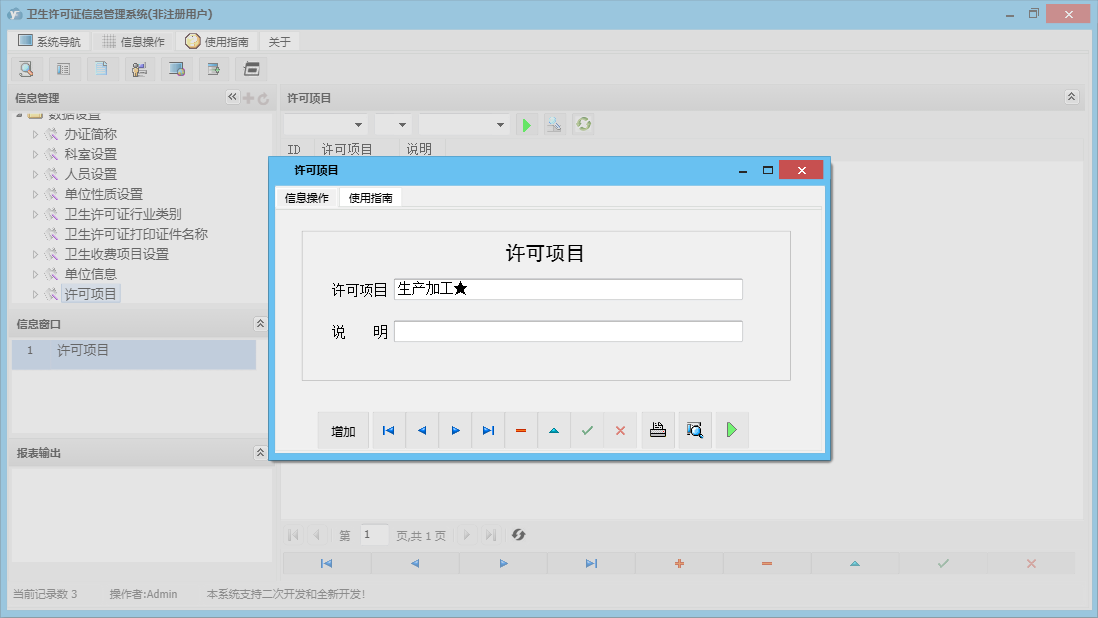This screenshot has height=618, width=1098.
Task: Click the refresh icon in the 许可项目 panel
Action: click(x=583, y=123)
